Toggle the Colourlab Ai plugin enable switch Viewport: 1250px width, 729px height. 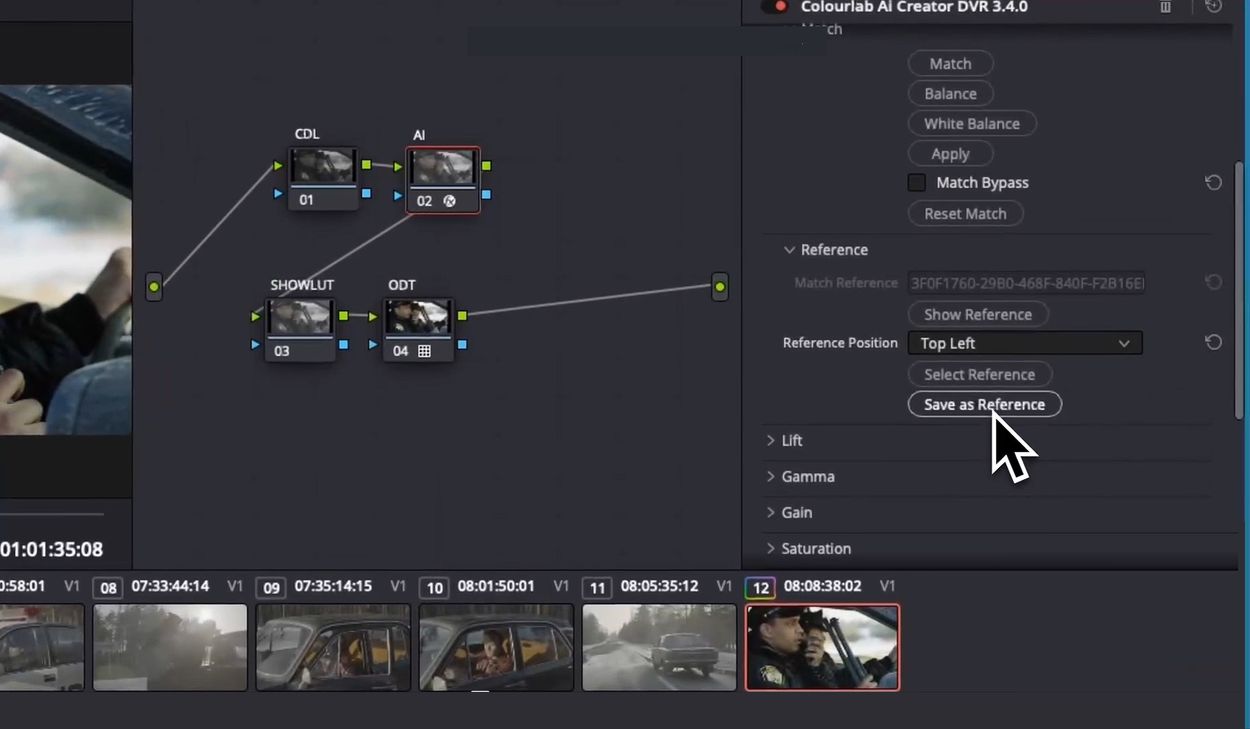click(x=774, y=7)
